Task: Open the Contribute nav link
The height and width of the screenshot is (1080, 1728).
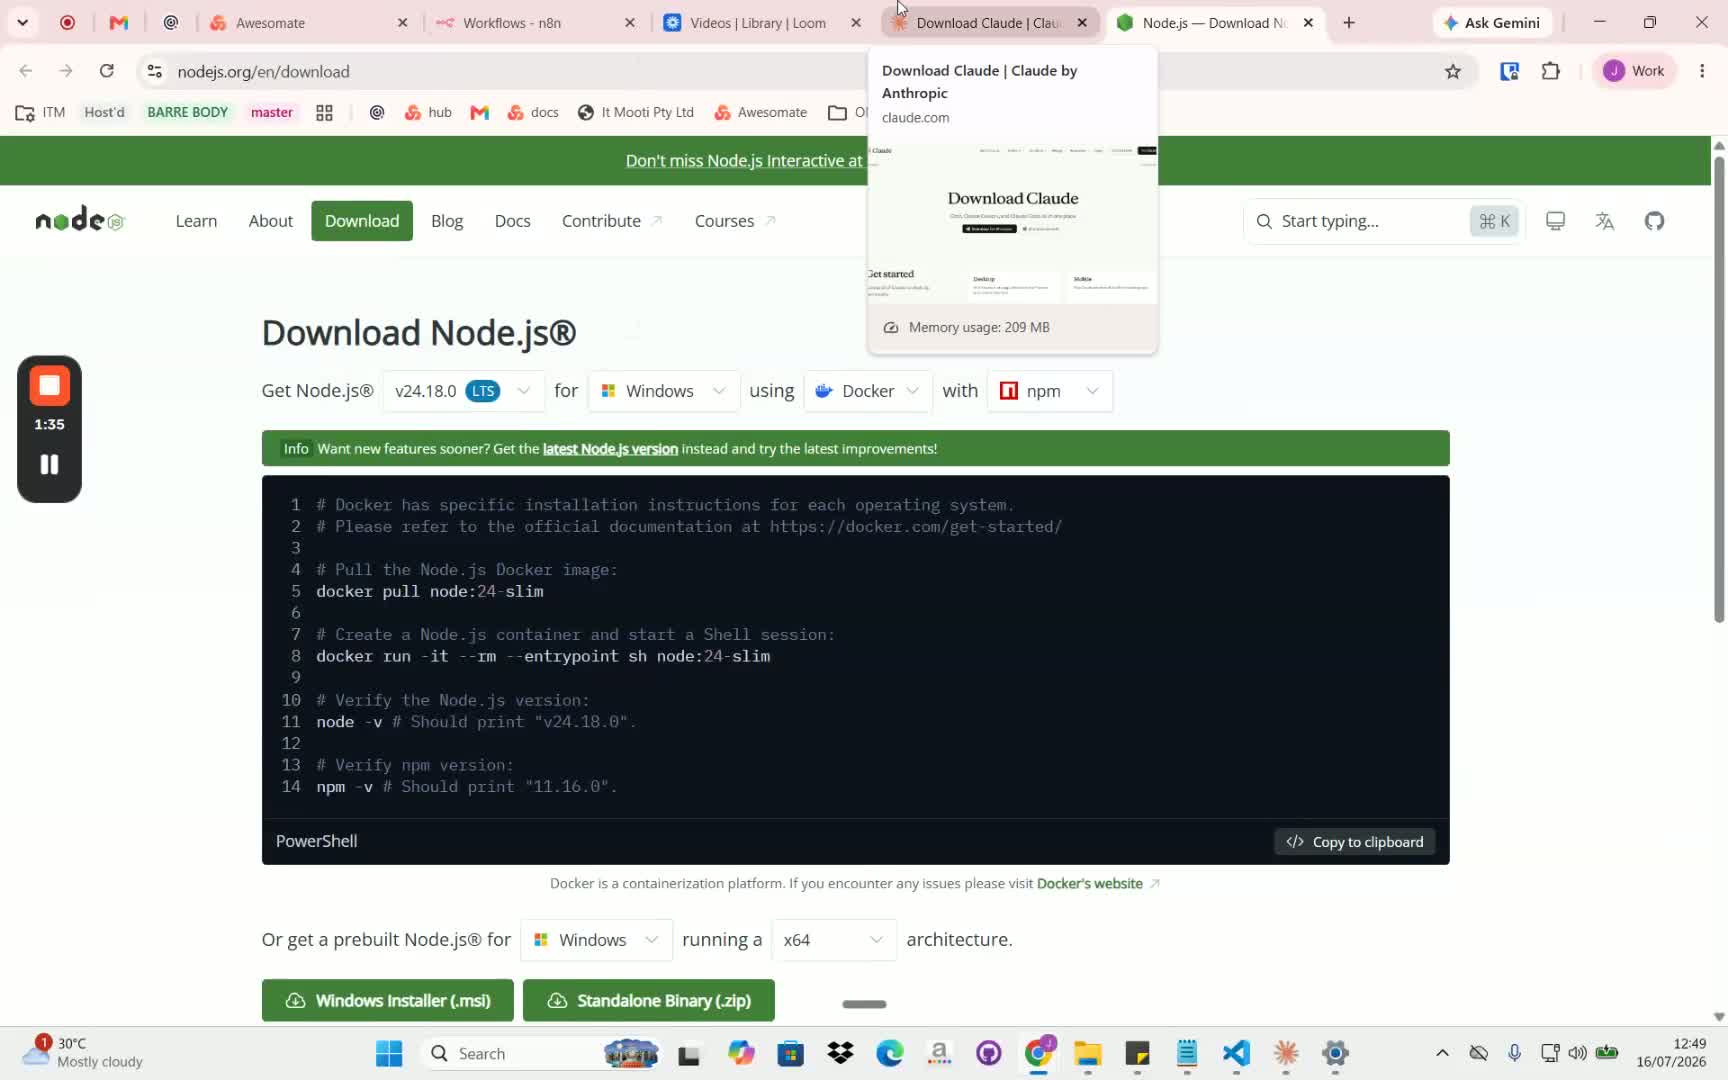Action: 612,221
